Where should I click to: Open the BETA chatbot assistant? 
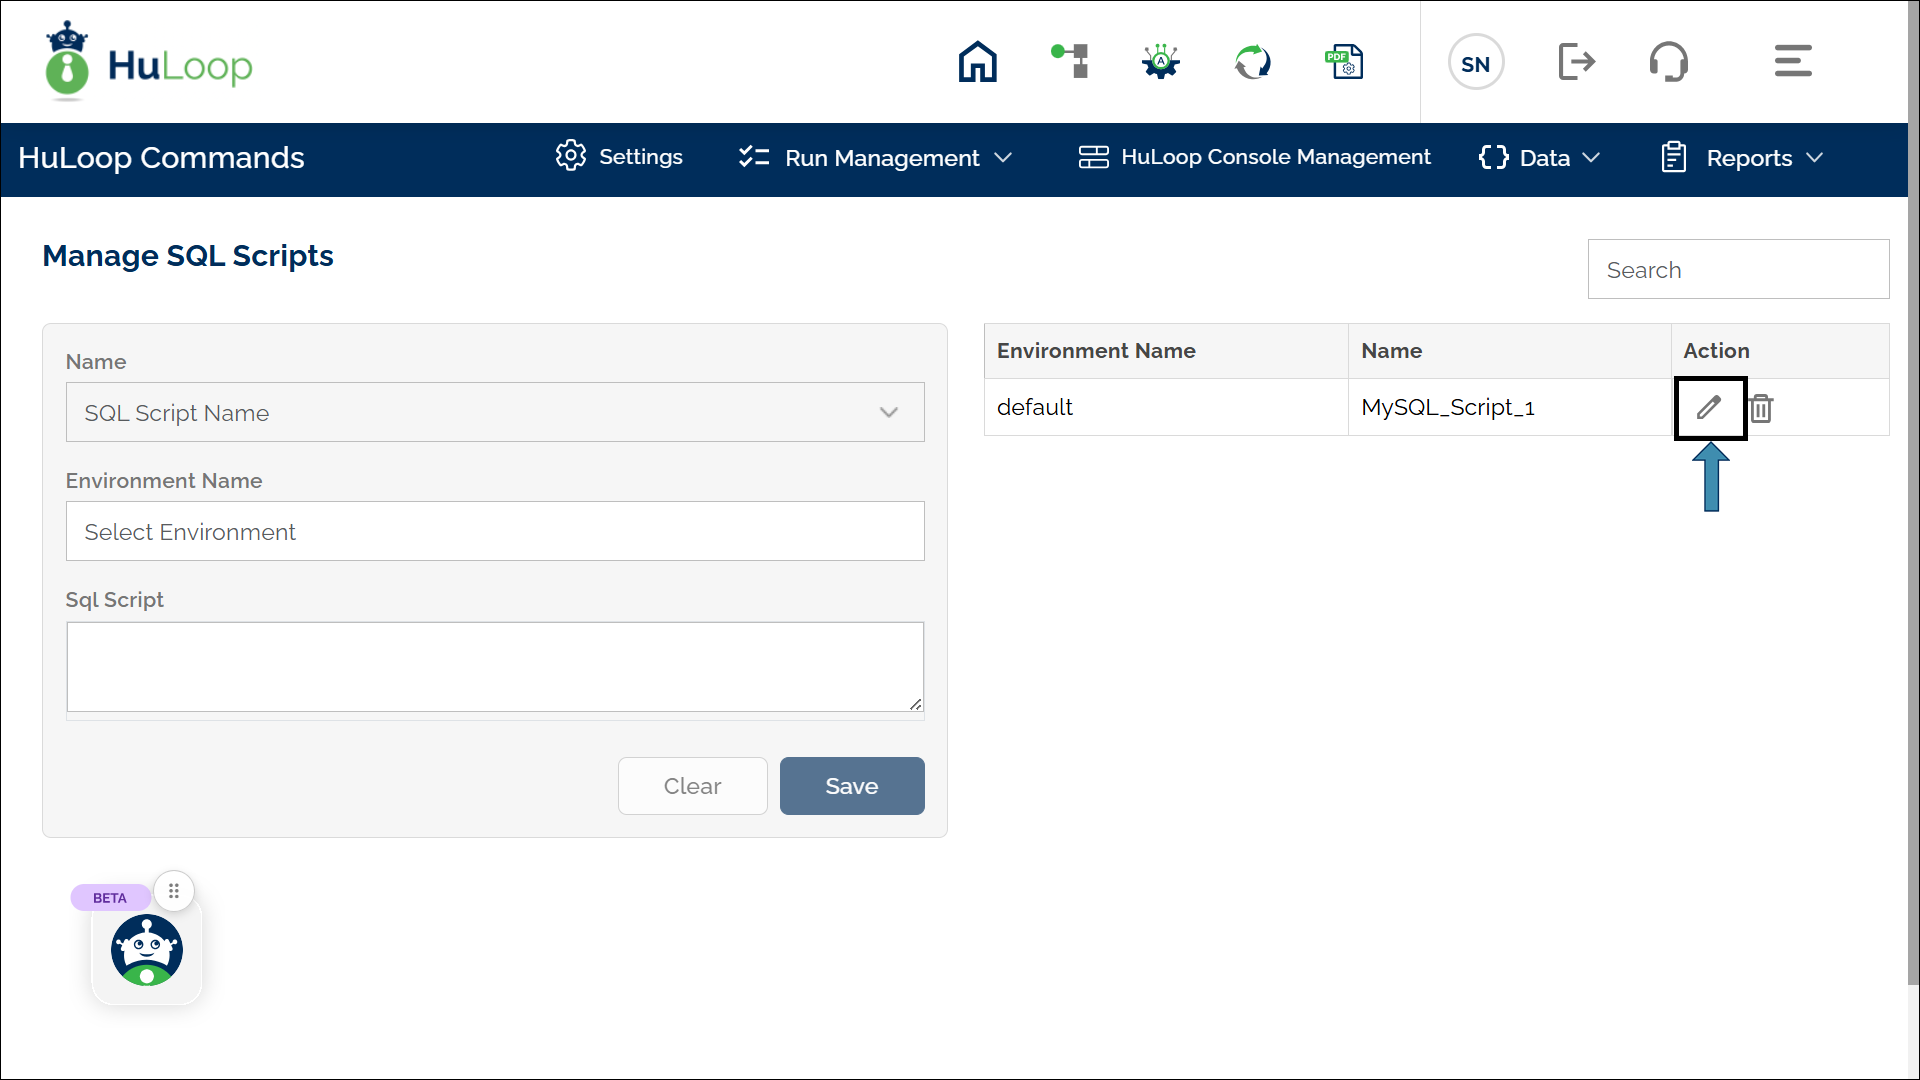(147, 950)
